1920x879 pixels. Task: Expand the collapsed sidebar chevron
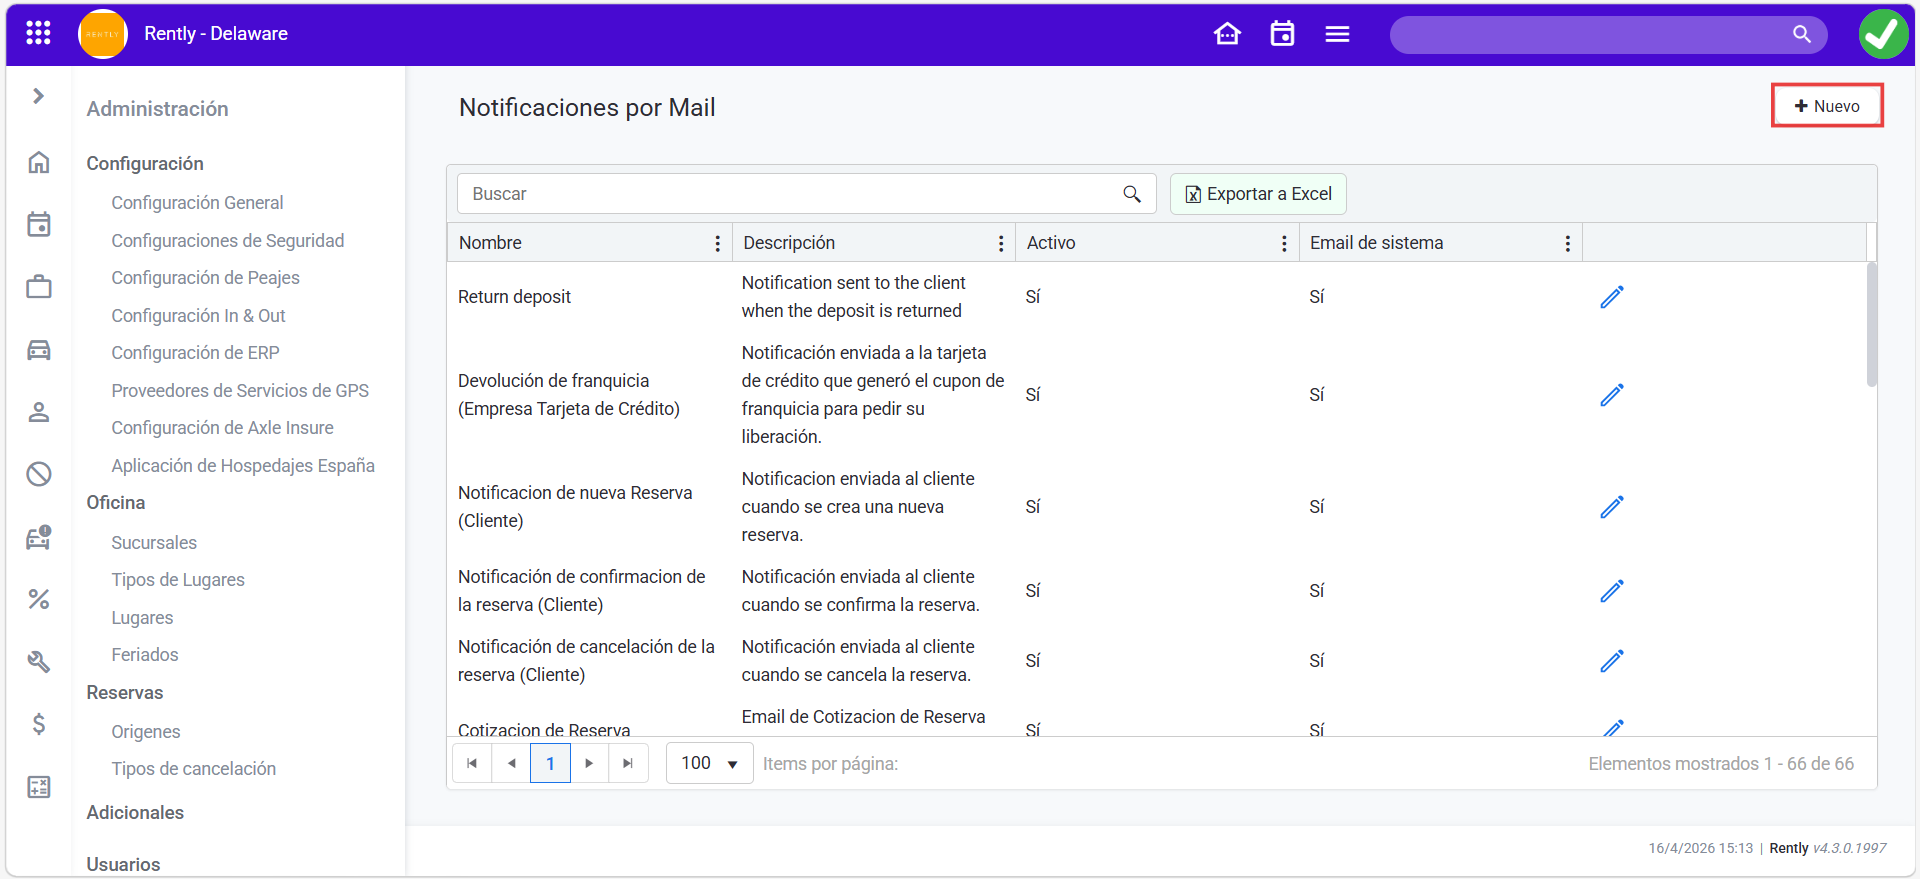coord(38,96)
